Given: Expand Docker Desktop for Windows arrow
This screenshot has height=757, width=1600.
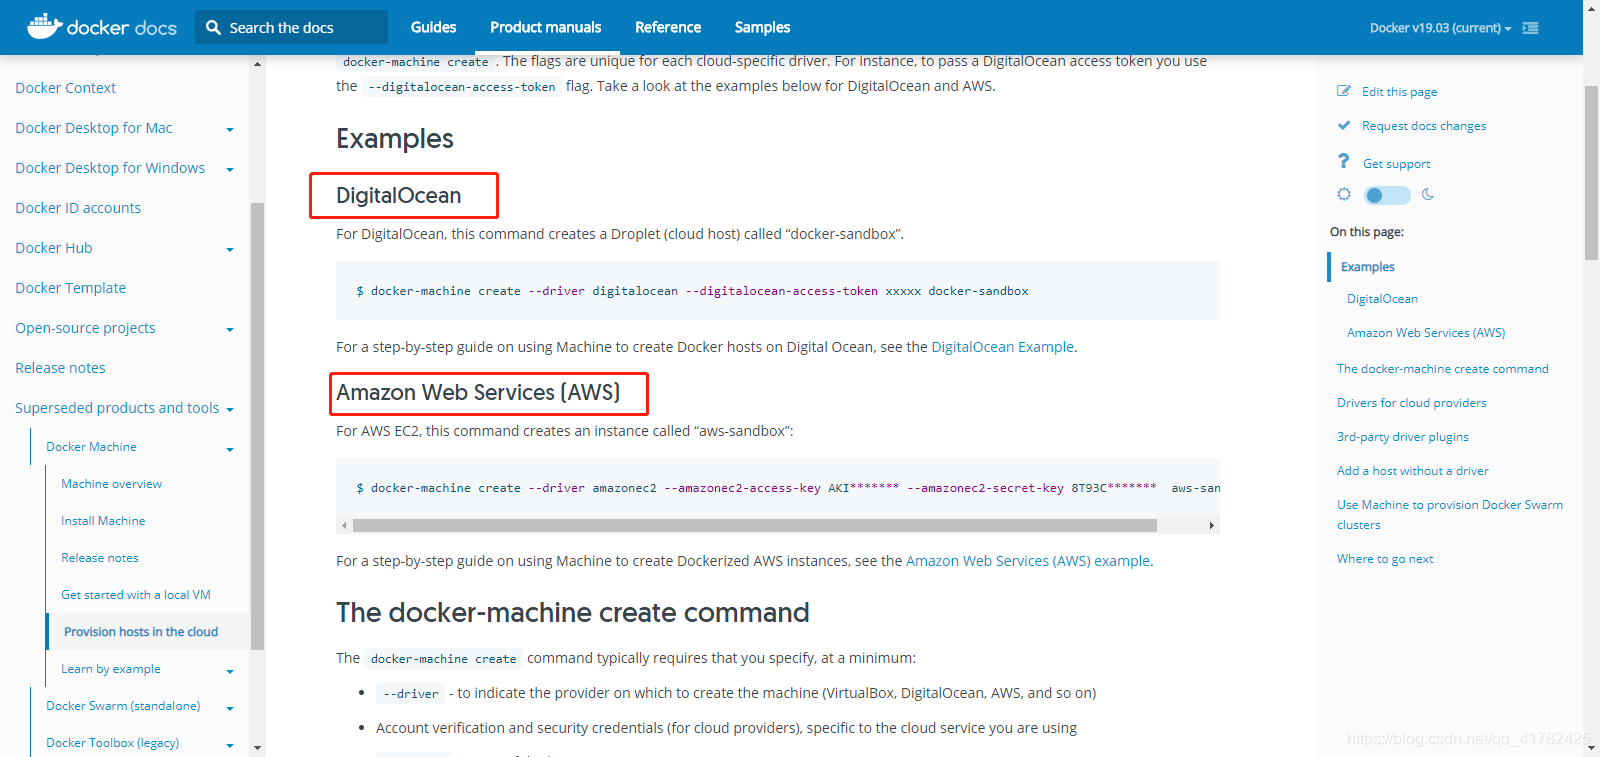Looking at the screenshot, I should tap(230, 169).
